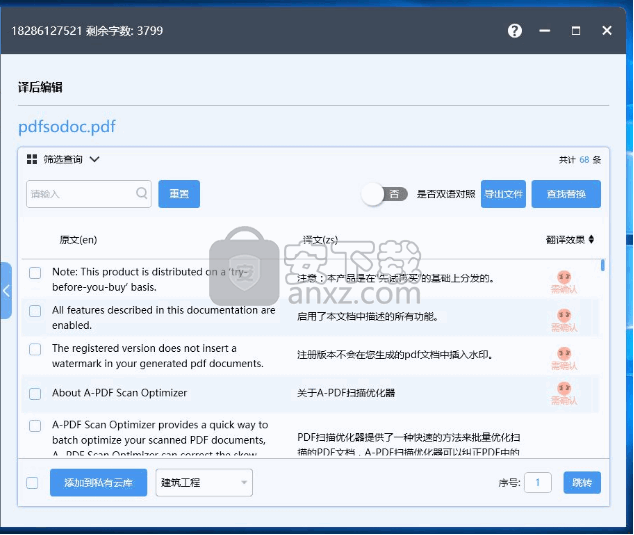The image size is (634, 535).
Task: Click the 原文(en) column header
Action: pos(78,240)
